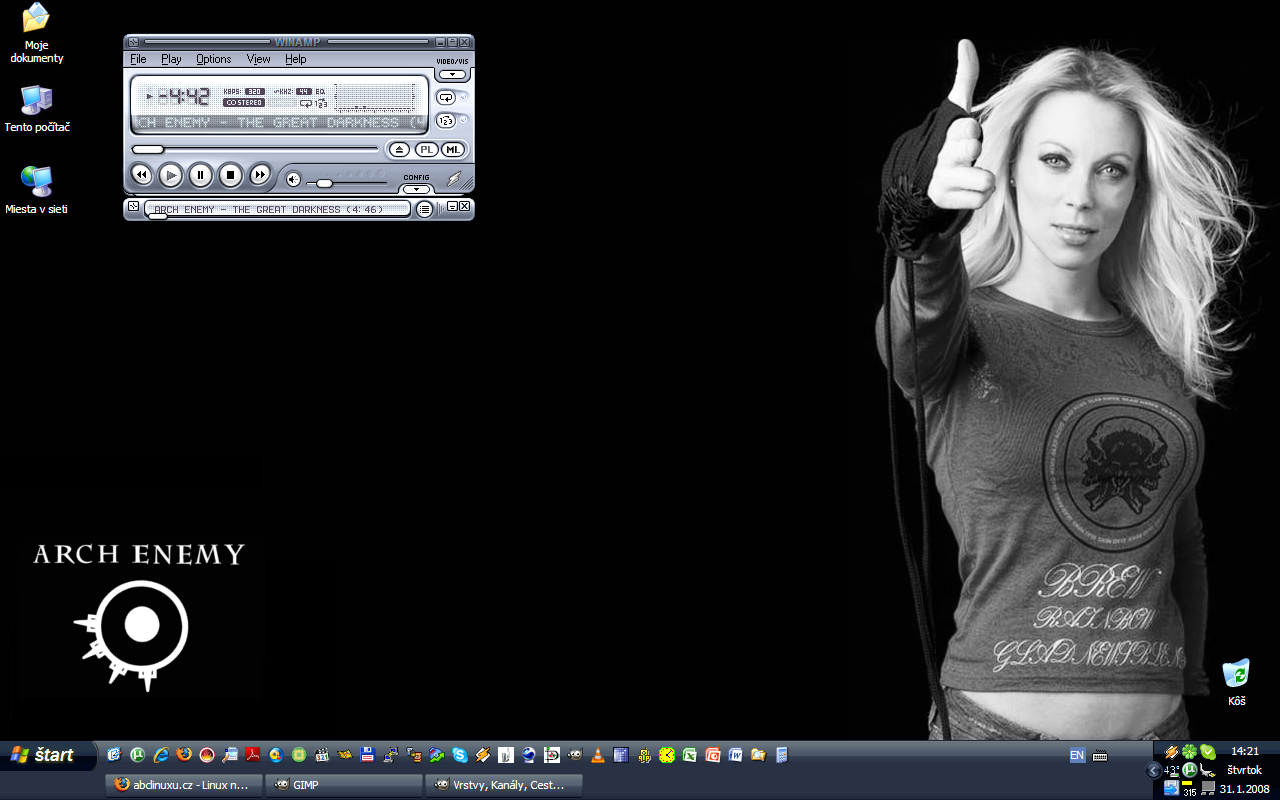Open Winamp's View menu
The width and height of the screenshot is (1280, 800).
(x=258, y=59)
